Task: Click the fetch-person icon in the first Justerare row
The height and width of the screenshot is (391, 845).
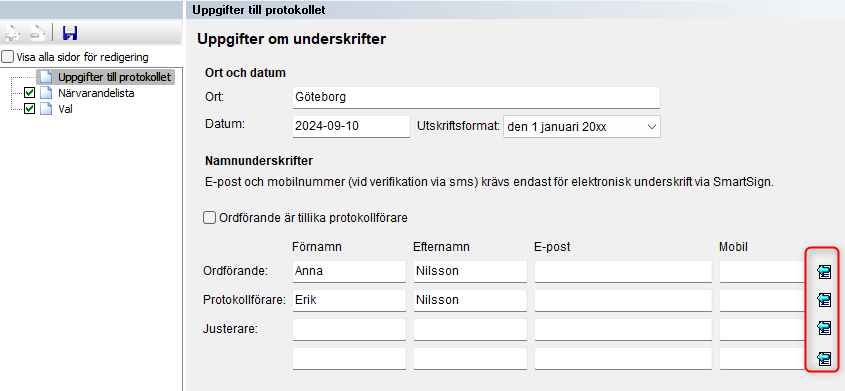Action: tap(824, 328)
